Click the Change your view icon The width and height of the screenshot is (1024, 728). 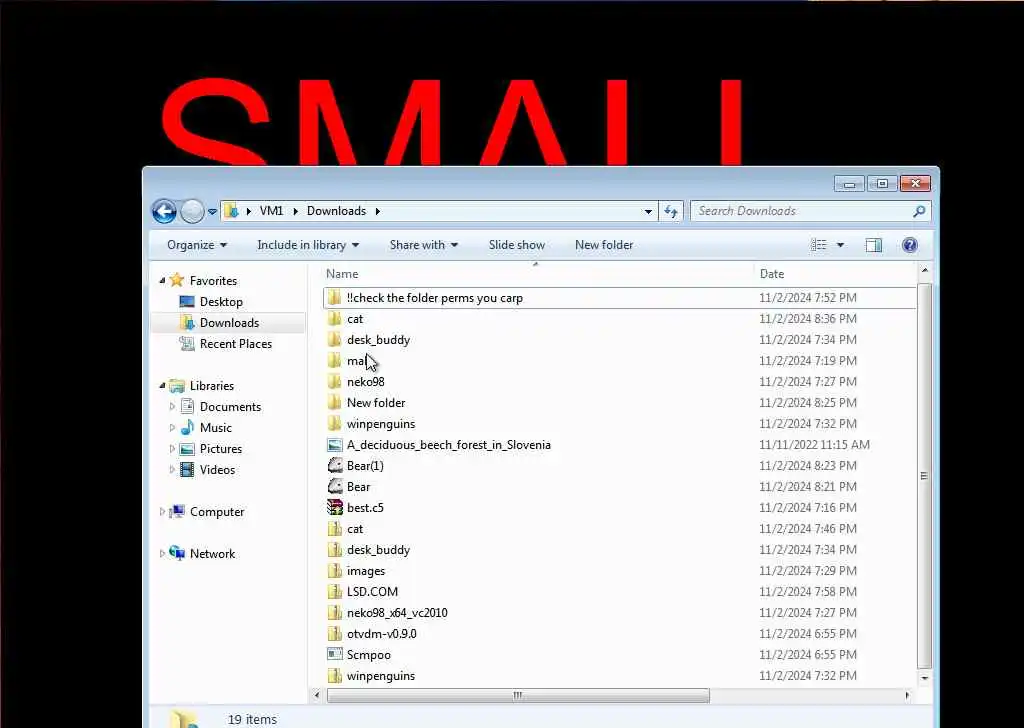pos(818,245)
